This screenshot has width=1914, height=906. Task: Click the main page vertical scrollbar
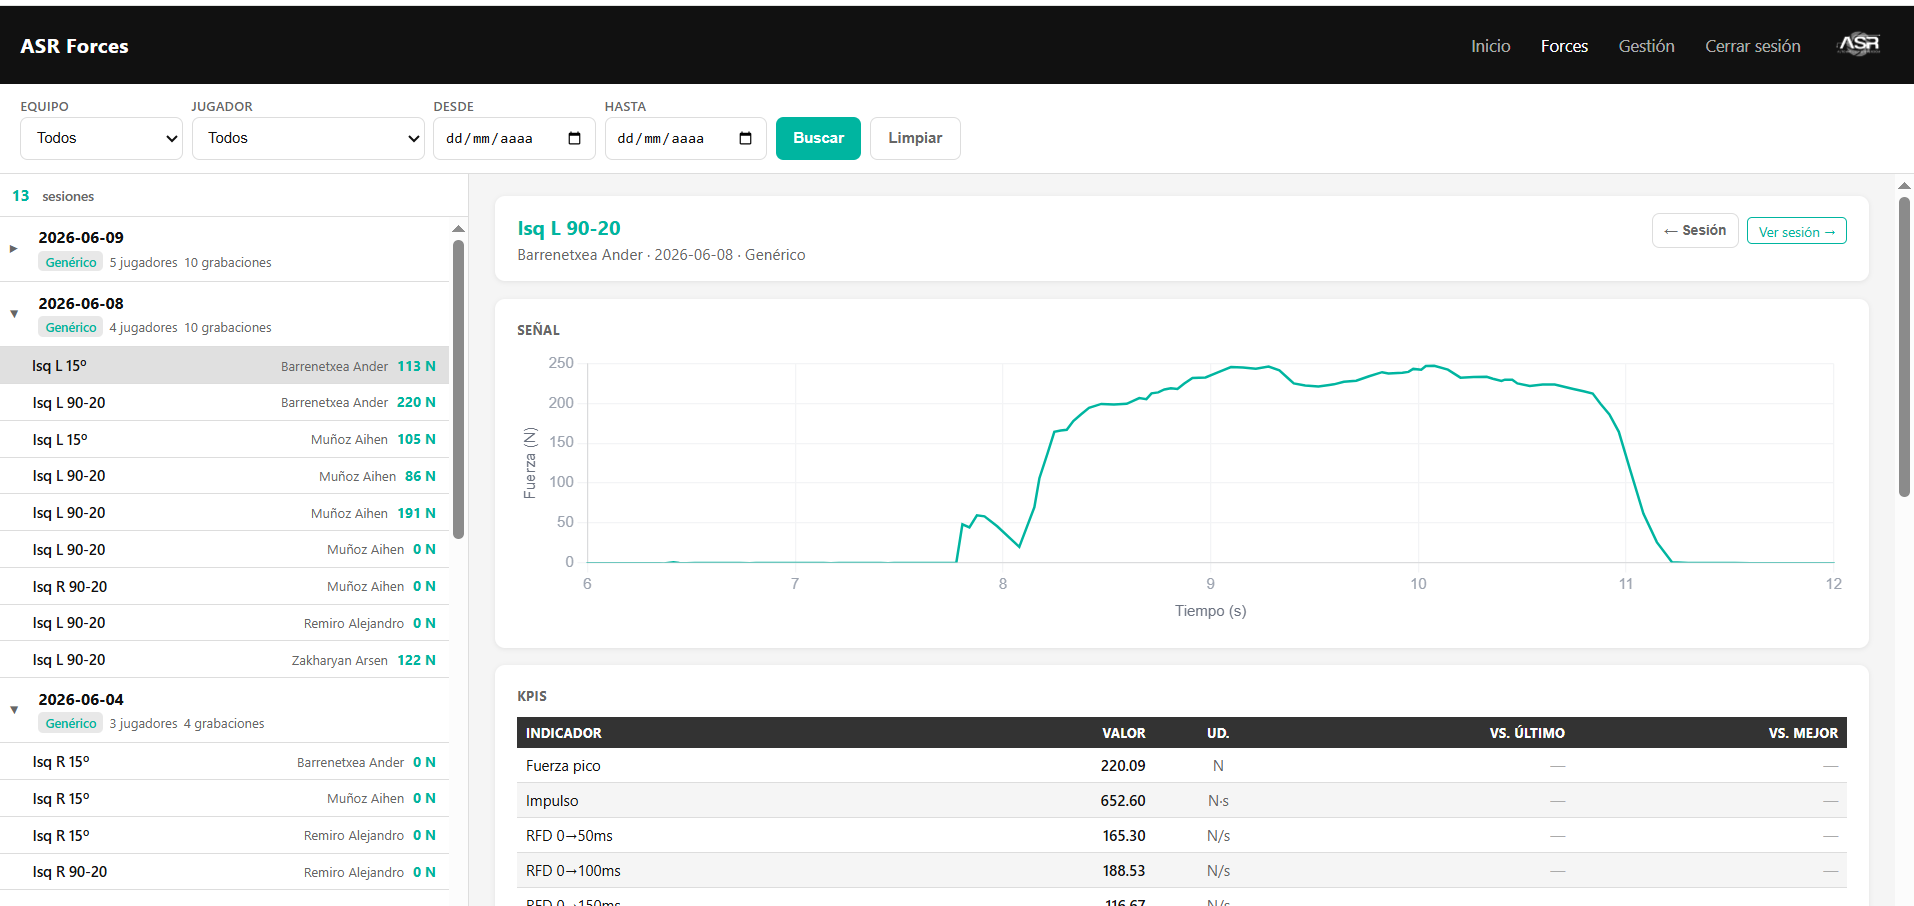[1904, 346]
